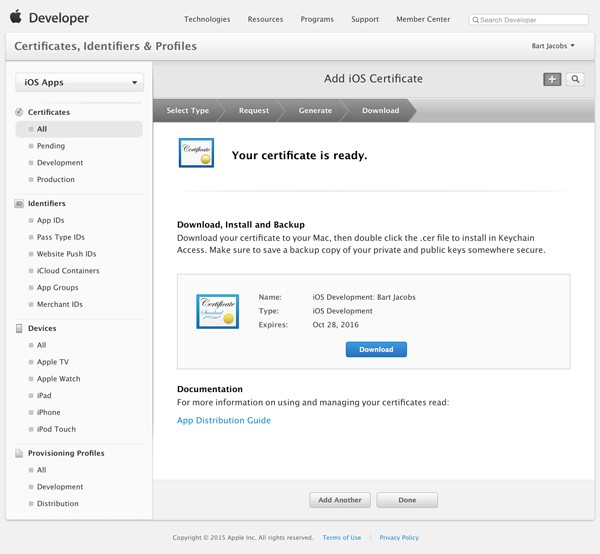Open App Groups
The image size is (600, 554).
pyautogui.click(x=57, y=288)
